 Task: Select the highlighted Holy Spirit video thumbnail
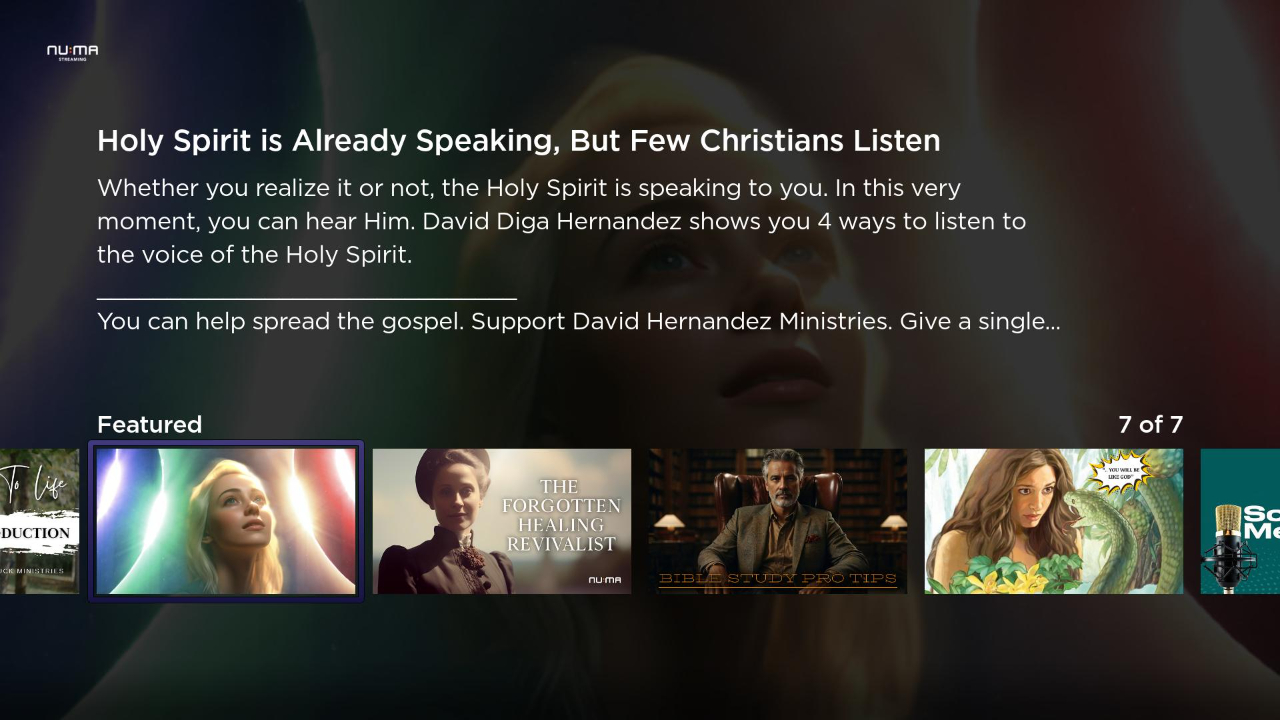tap(226, 521)
